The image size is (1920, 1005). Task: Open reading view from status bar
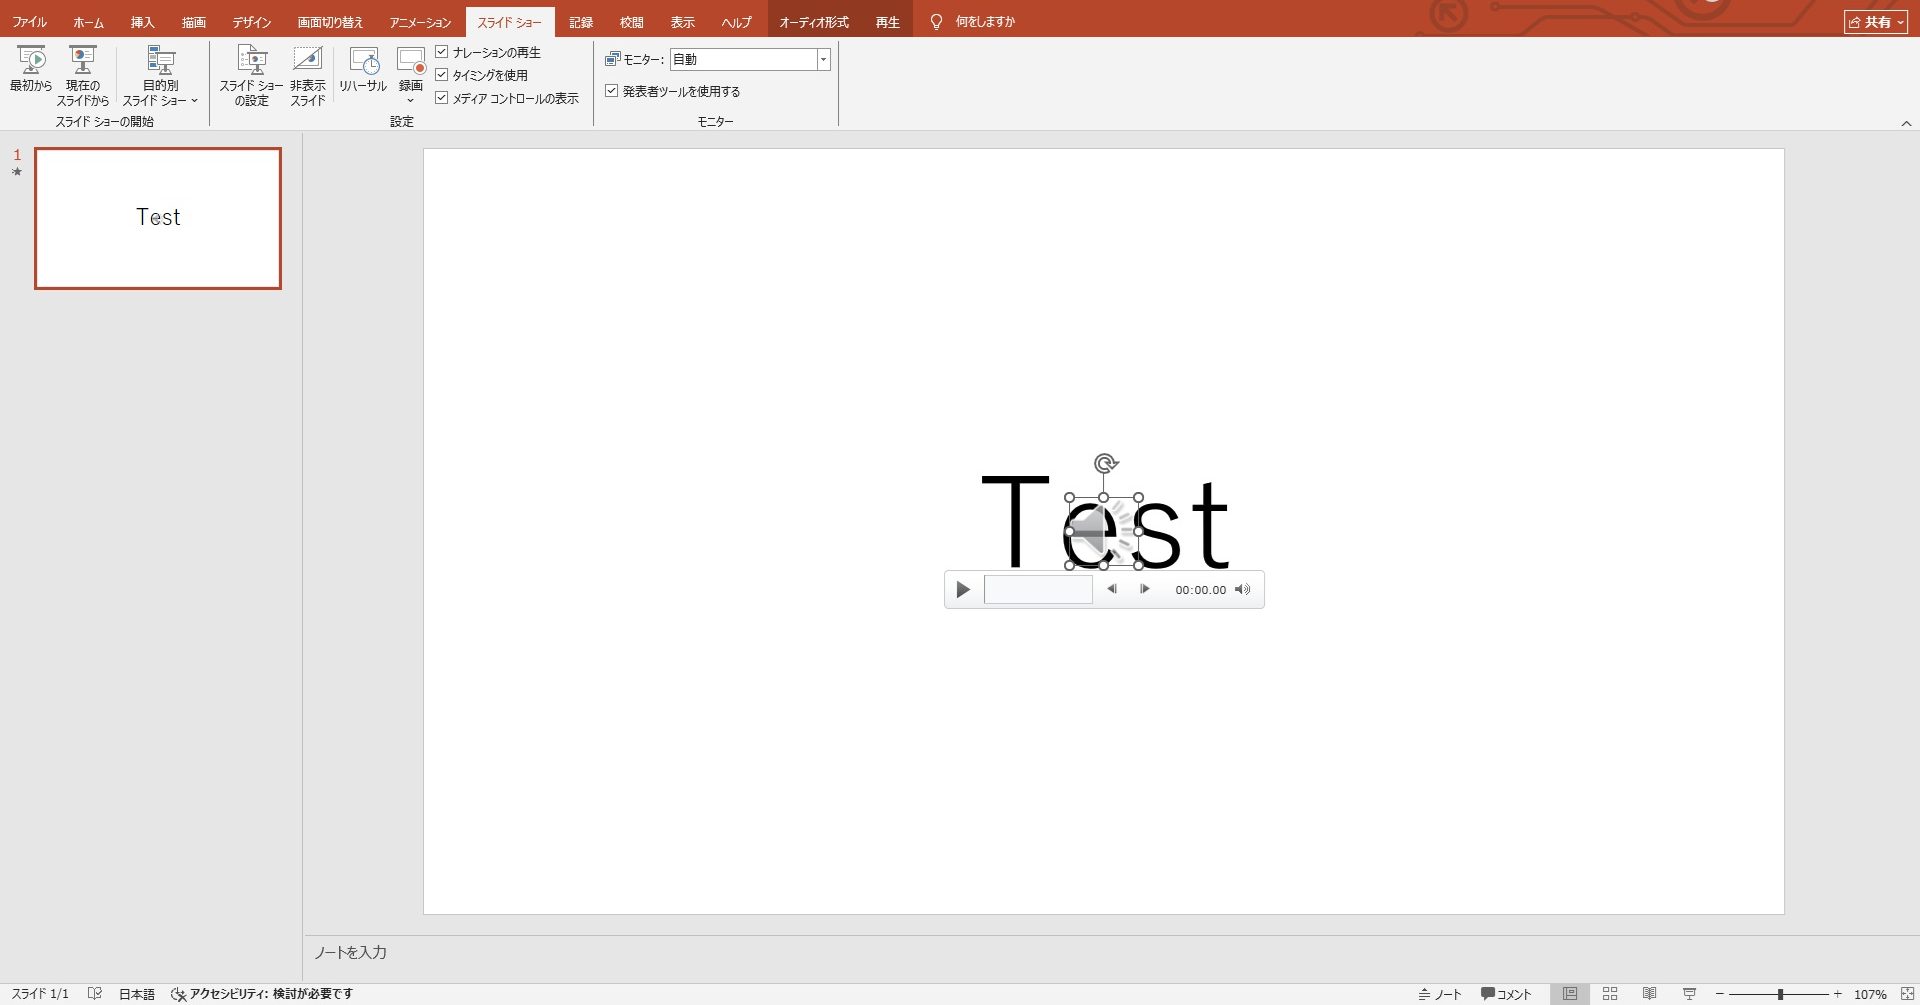pos(1649,994)
